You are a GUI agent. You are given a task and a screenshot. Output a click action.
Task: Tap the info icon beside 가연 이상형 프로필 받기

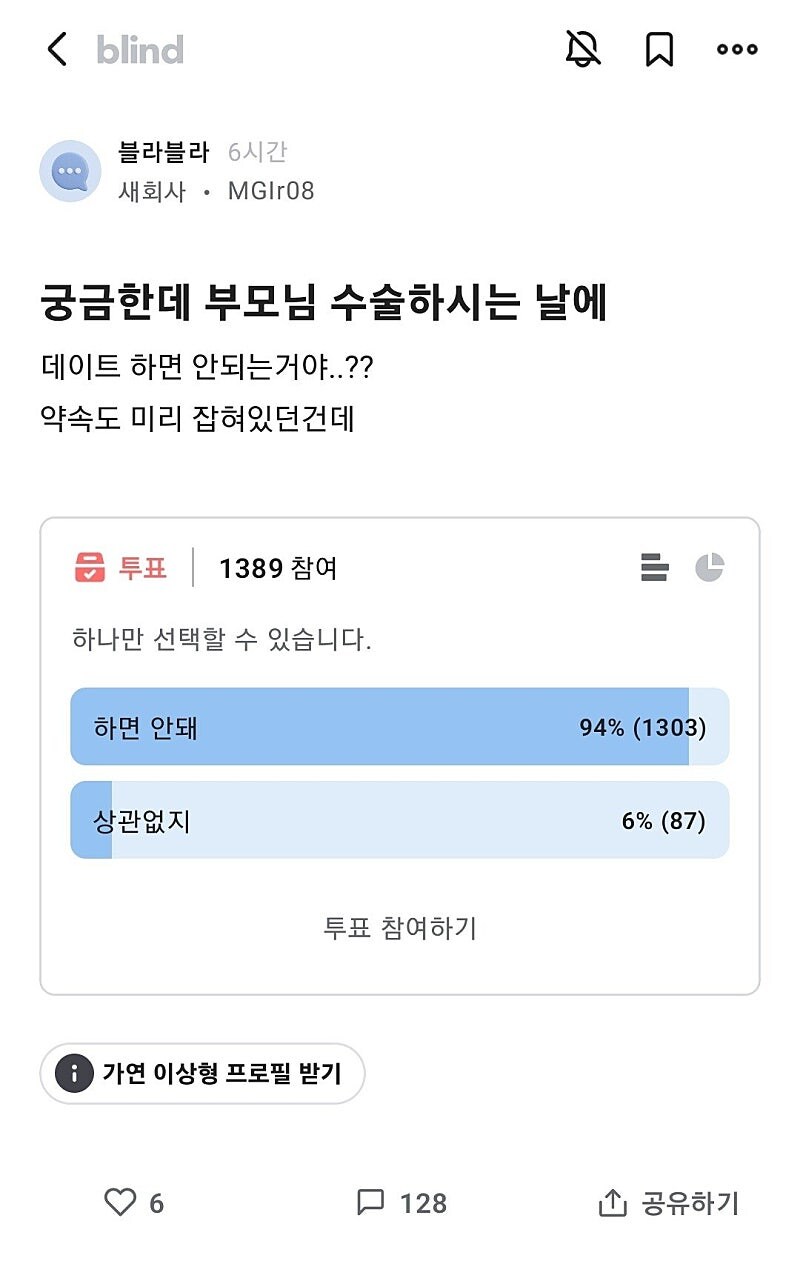pos(72,1073)
